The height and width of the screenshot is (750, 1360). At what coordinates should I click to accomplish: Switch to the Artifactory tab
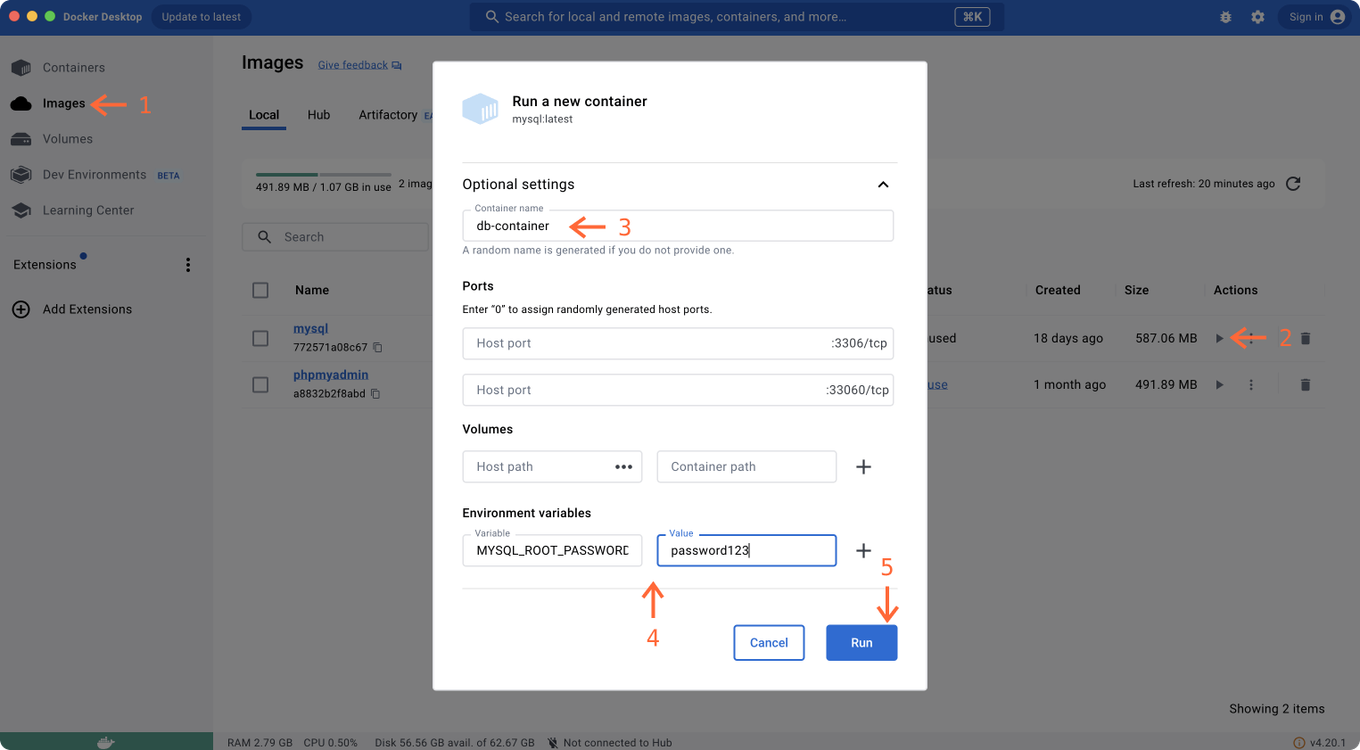point(388,115)
